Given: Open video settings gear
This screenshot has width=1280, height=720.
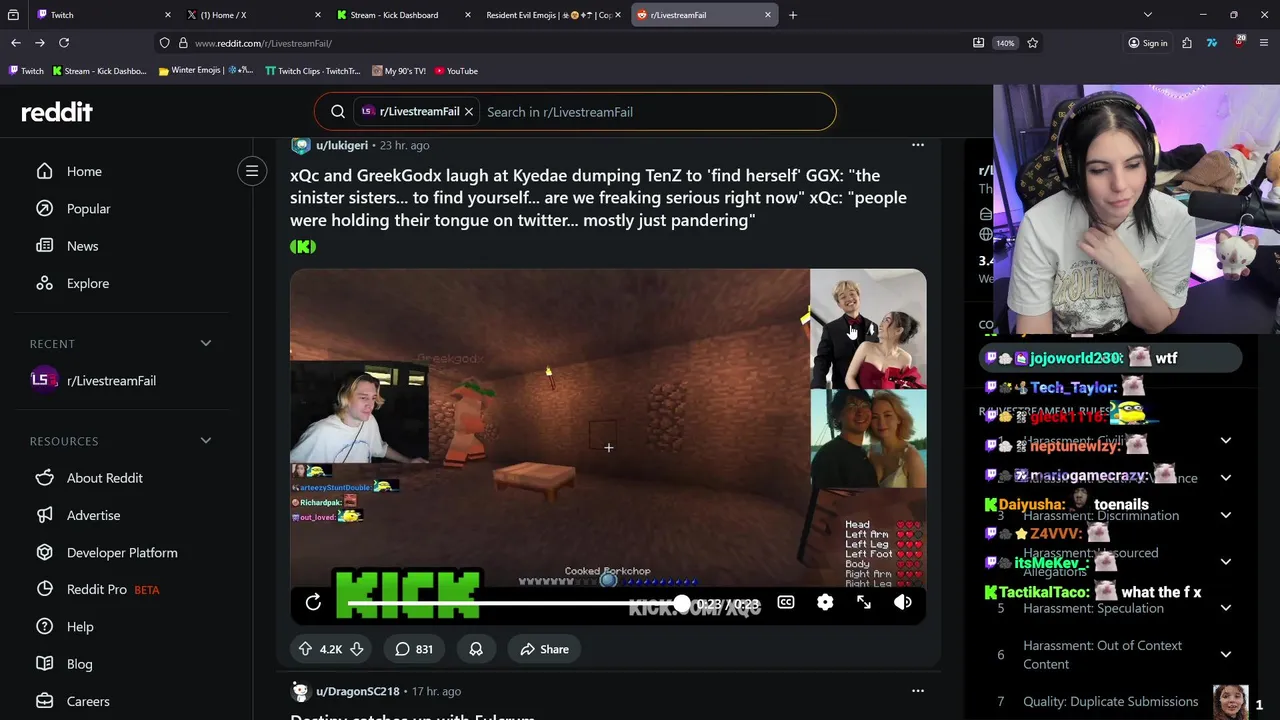Looking at the screenshot, I should coord(825,602).
